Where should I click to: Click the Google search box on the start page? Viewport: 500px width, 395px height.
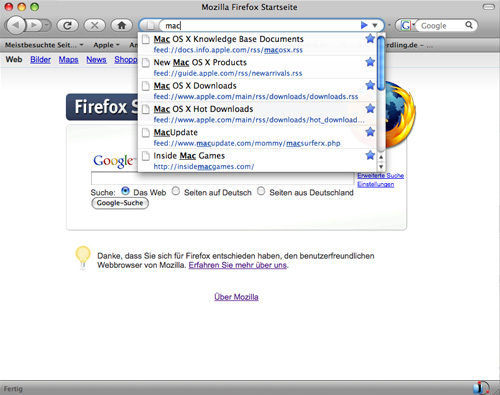click(x=222, y=178)
